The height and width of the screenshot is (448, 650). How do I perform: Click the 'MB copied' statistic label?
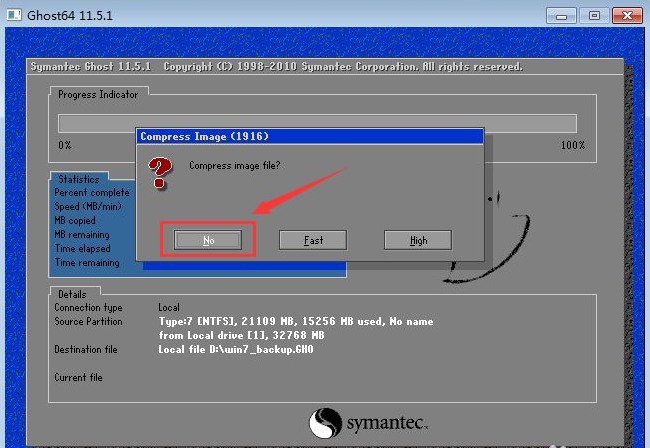(75, 220)
